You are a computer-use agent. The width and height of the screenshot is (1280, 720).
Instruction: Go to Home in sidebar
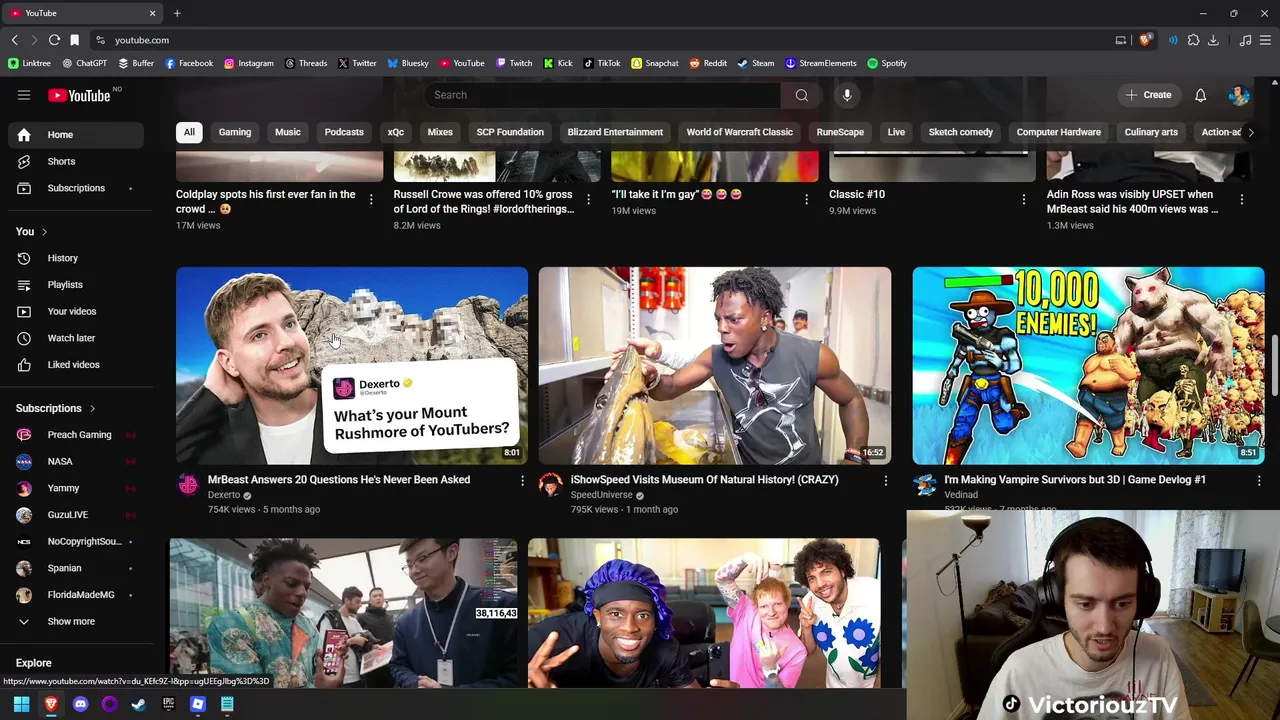pyautogui.click(x=78, y=135)
